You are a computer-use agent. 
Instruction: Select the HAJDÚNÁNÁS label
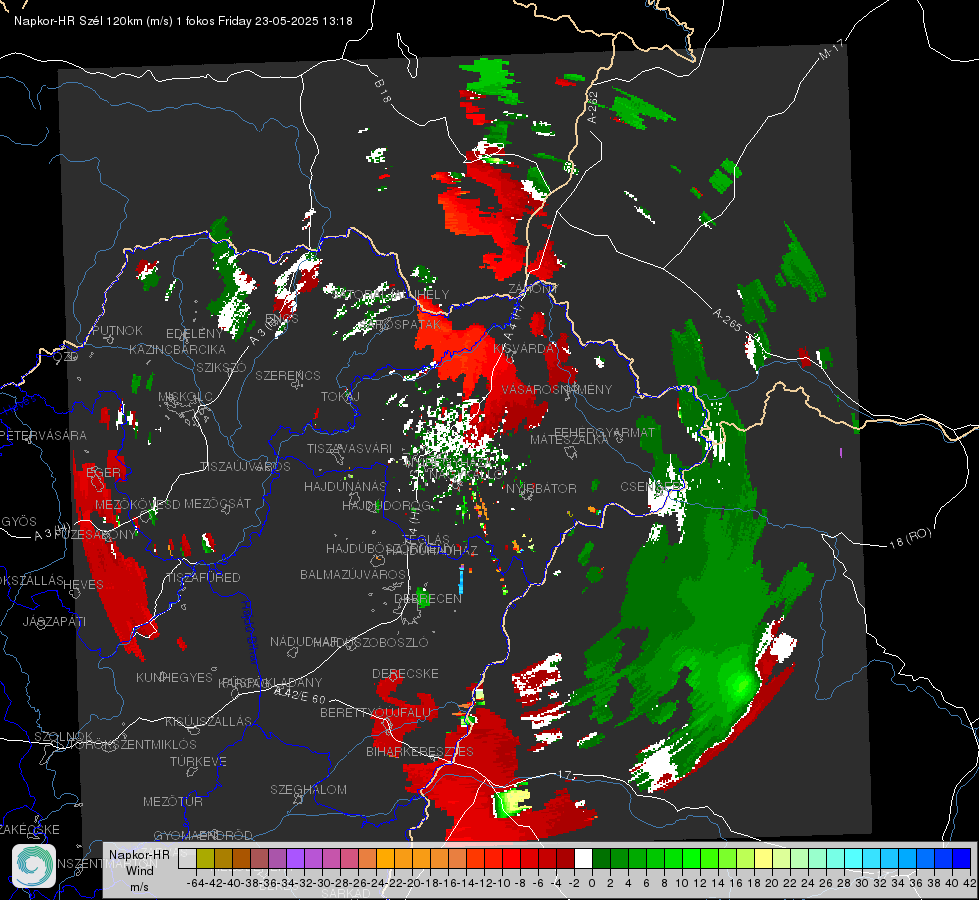[x=345, y=486]
